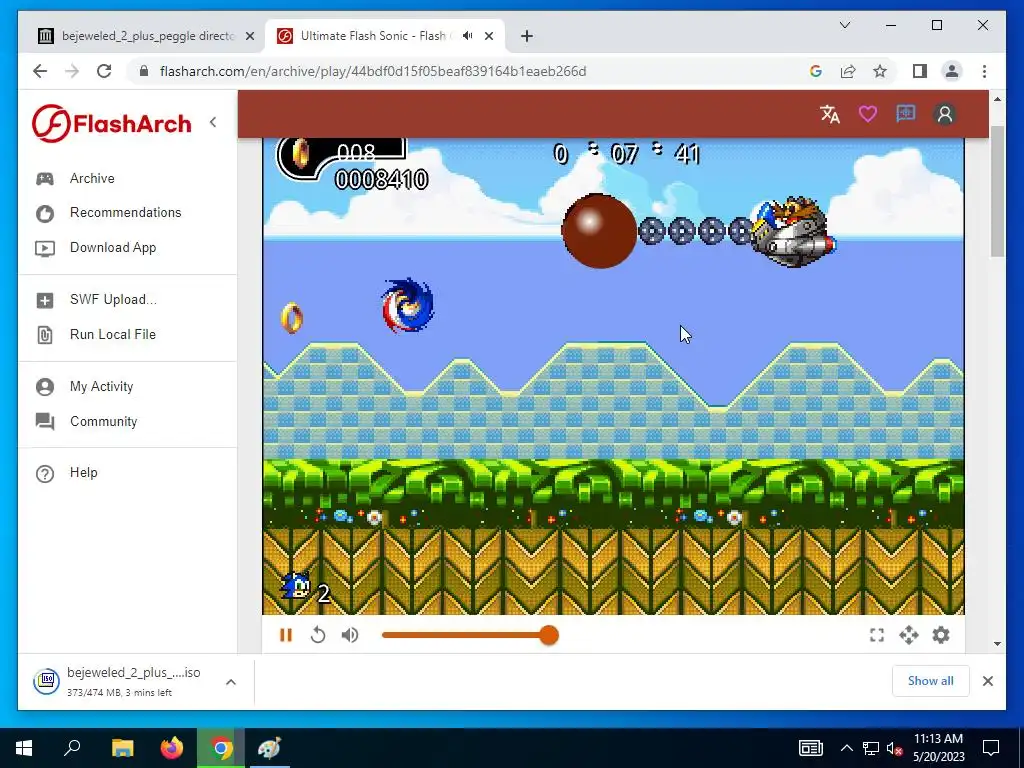Click the page vertical scrollbar thumb
Image resolution: width=1024 pixels, height=768 pixels.
pos(997,191)
